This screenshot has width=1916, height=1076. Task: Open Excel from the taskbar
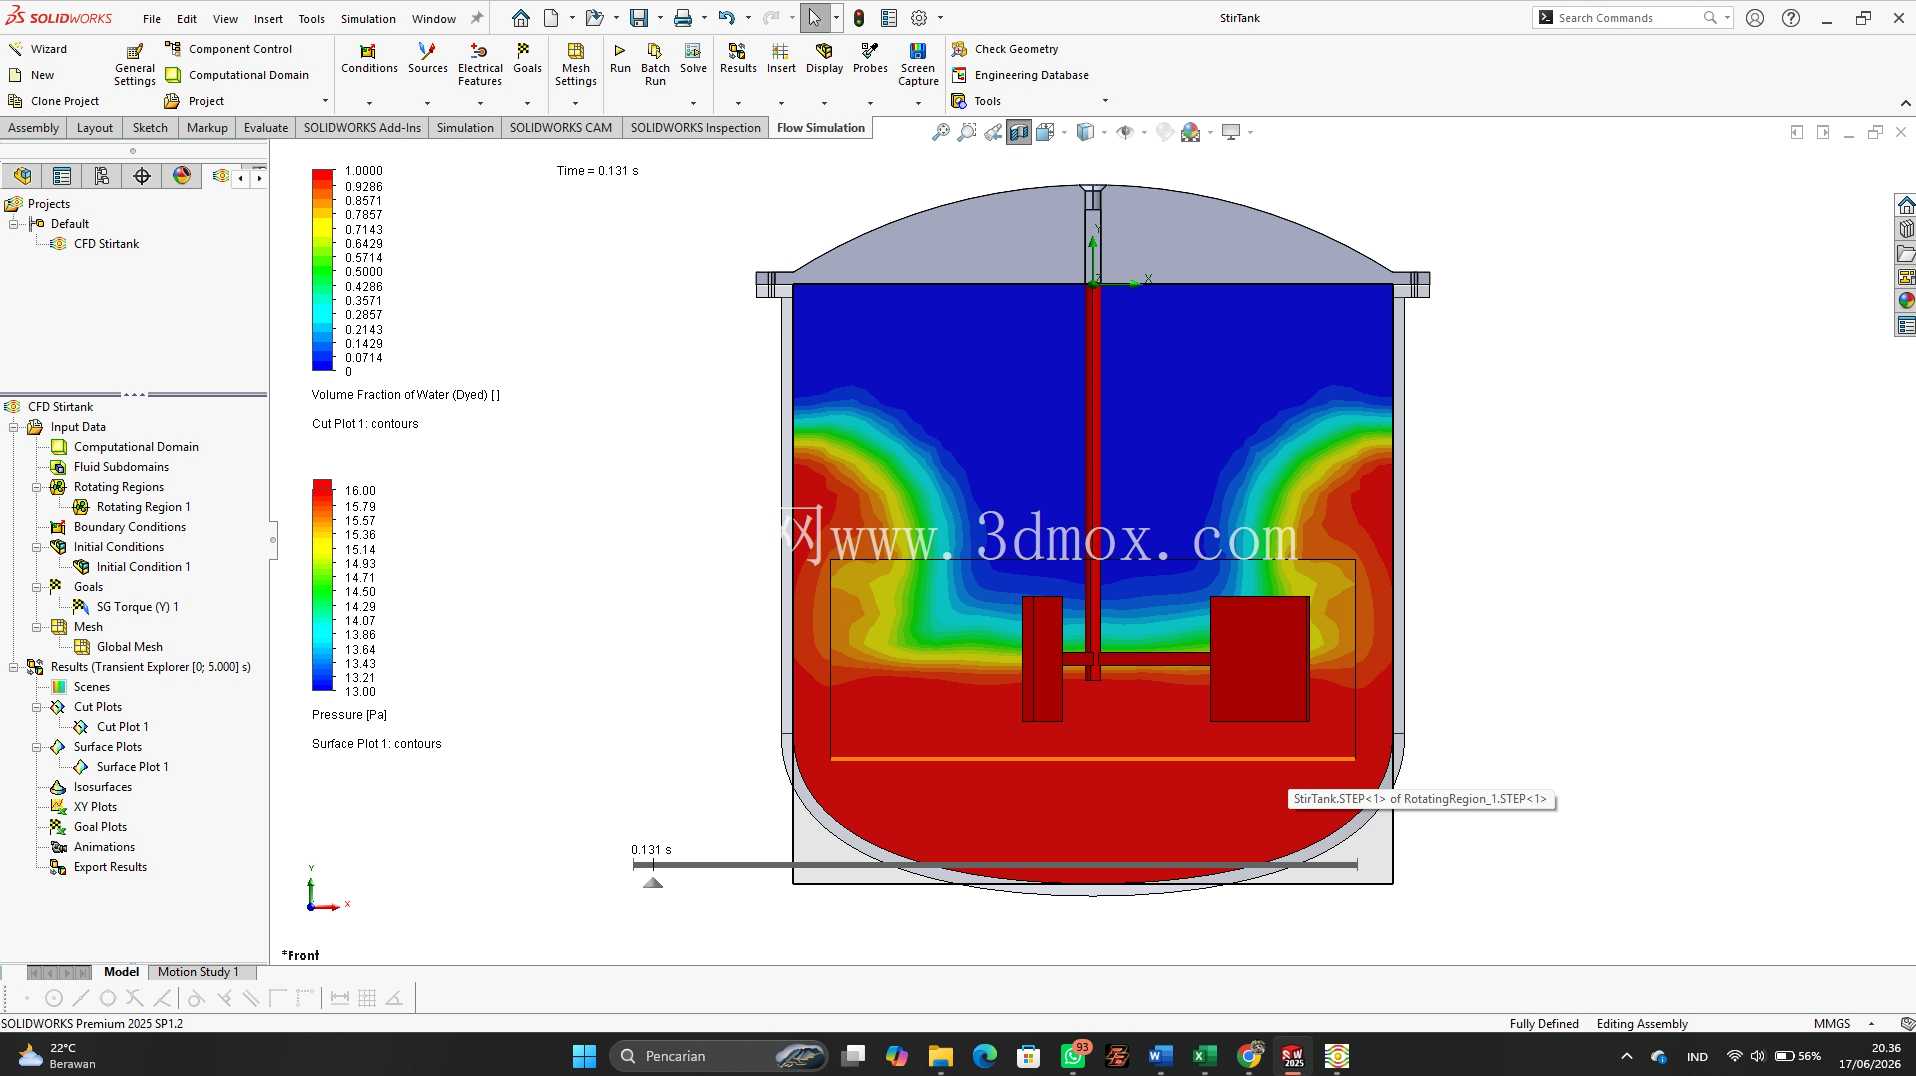[1204, 1056]
